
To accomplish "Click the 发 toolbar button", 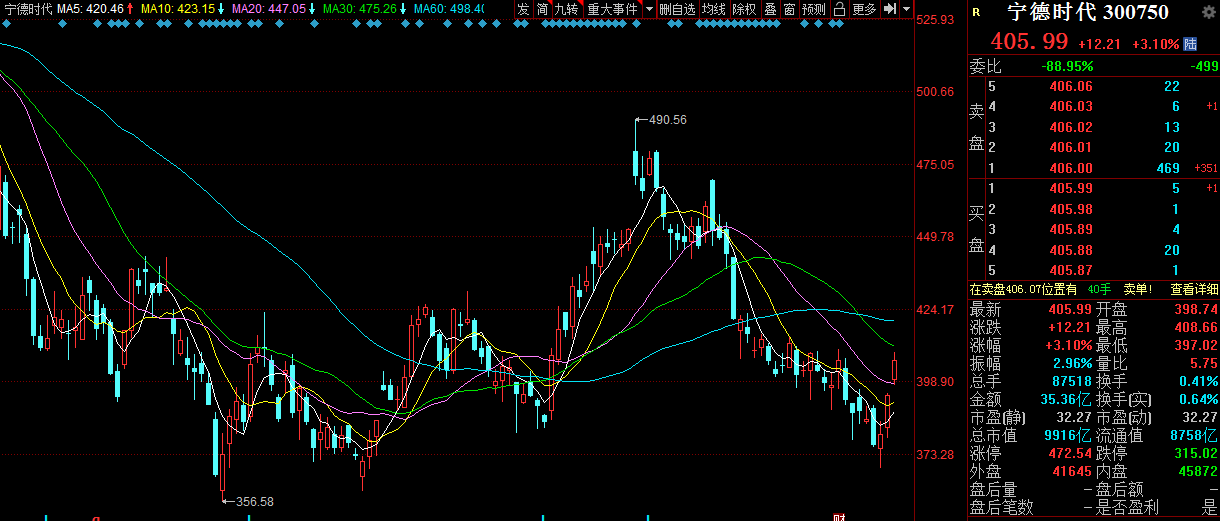I will (x=523, y=9).
